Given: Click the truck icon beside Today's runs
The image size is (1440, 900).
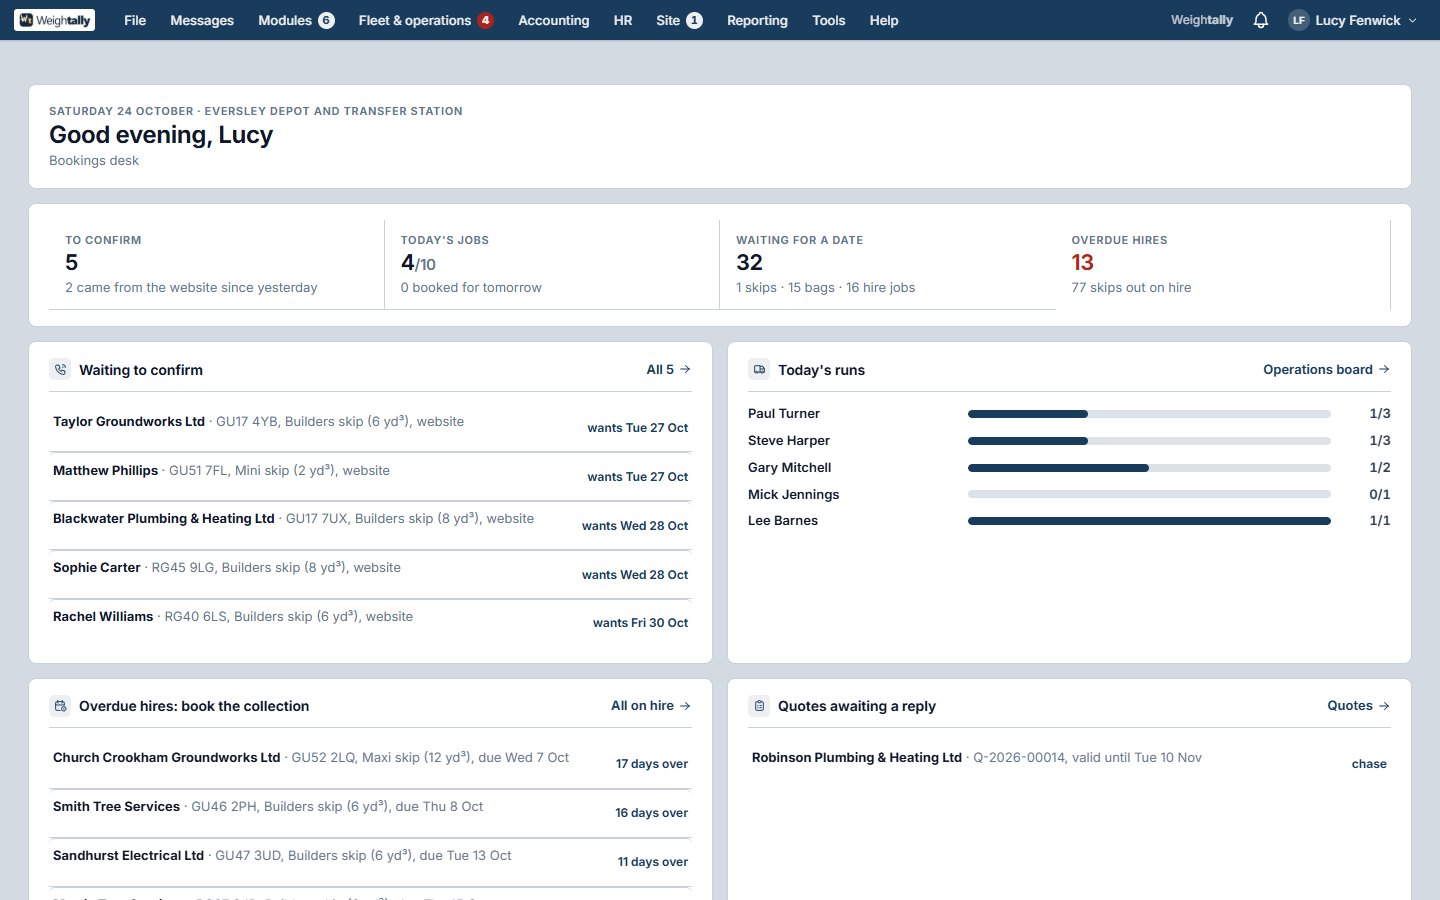Looking at the screenshot, I should (759, 370).
